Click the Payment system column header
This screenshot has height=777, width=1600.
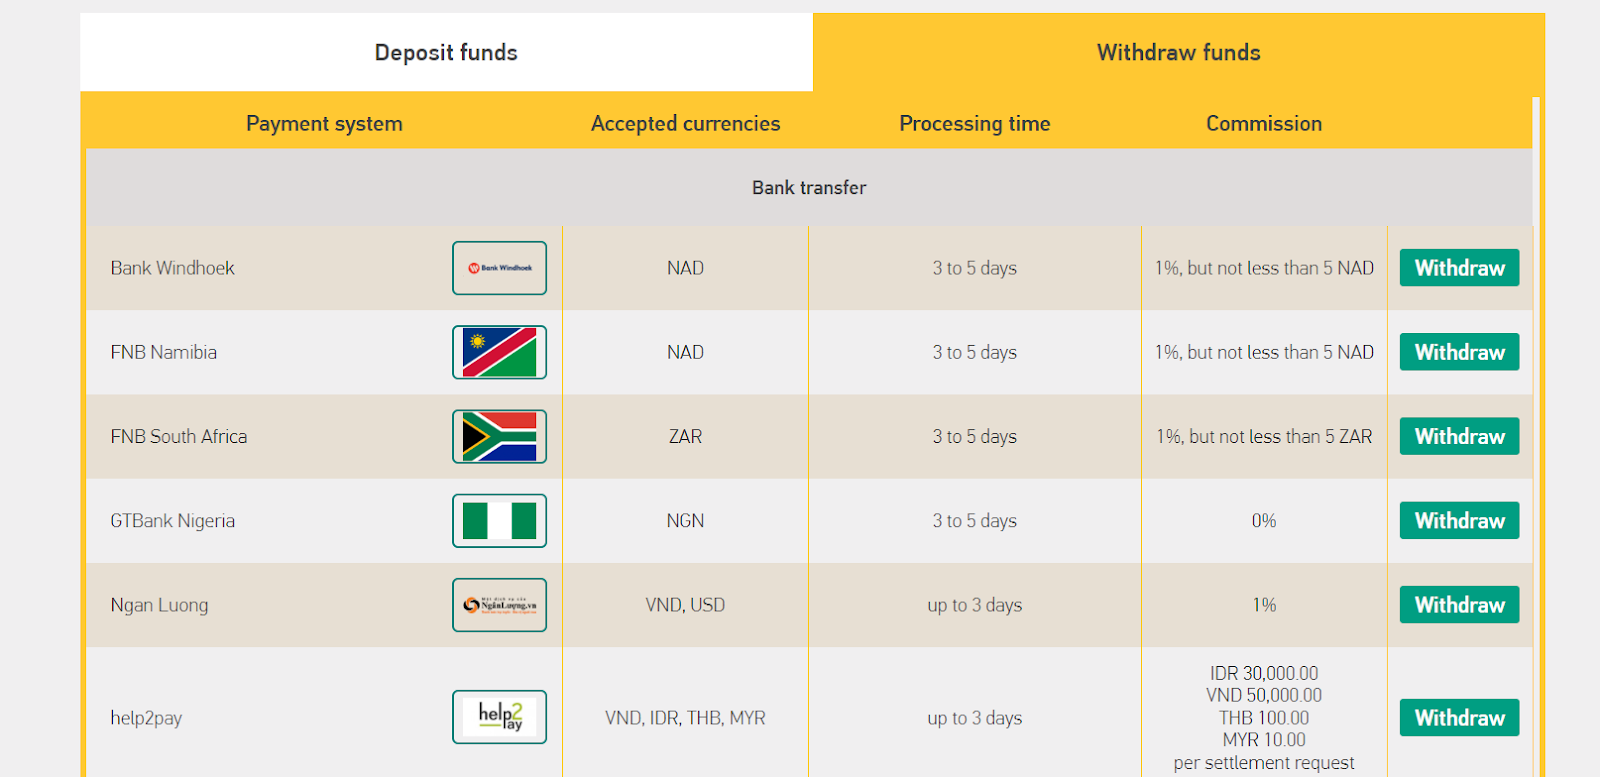pyautogui.click(x=324, y=123)
